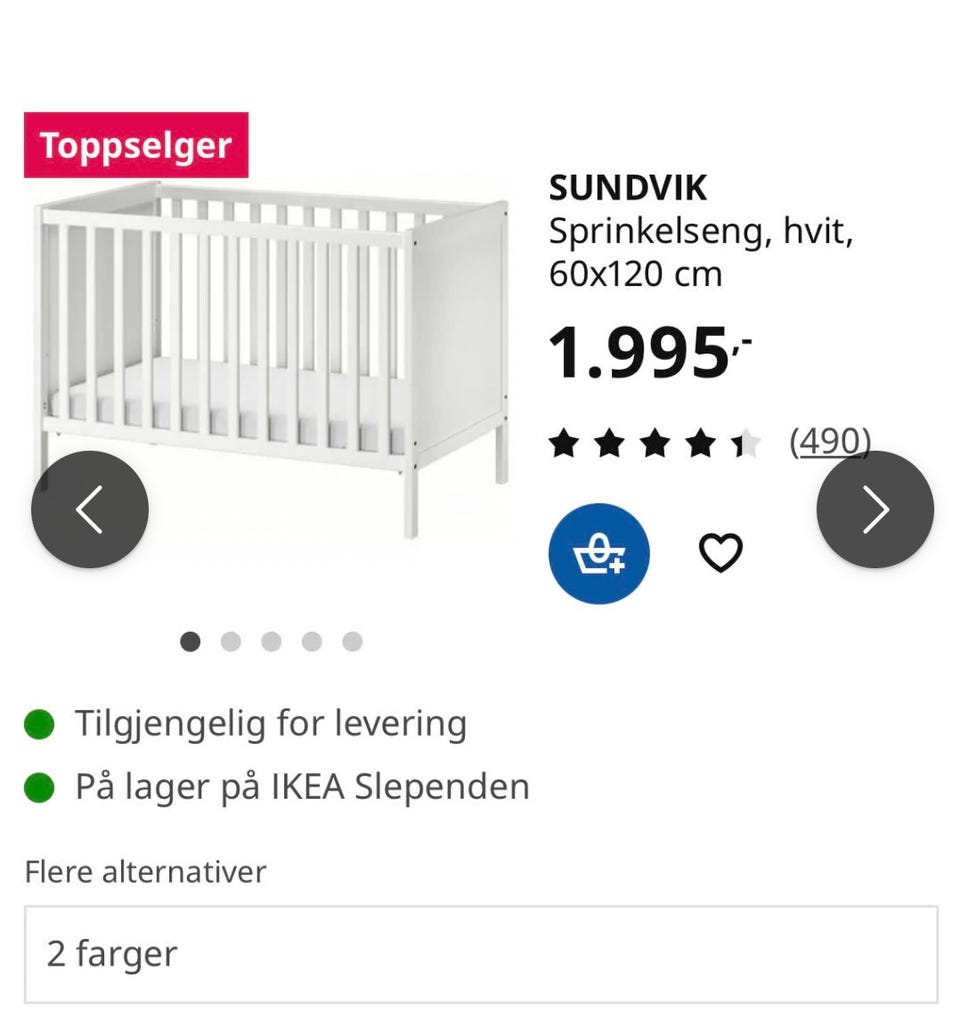The width and height of the screenshot is (960, 1019).
Task: Add SUNDVIK to shopping cart
Action: 599,553
